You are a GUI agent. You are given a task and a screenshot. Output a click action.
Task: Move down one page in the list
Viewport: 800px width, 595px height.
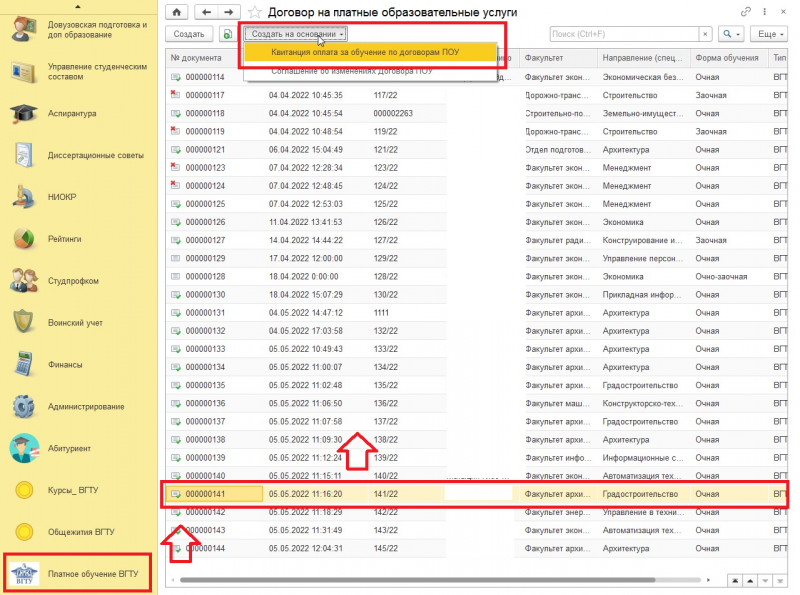765,581
